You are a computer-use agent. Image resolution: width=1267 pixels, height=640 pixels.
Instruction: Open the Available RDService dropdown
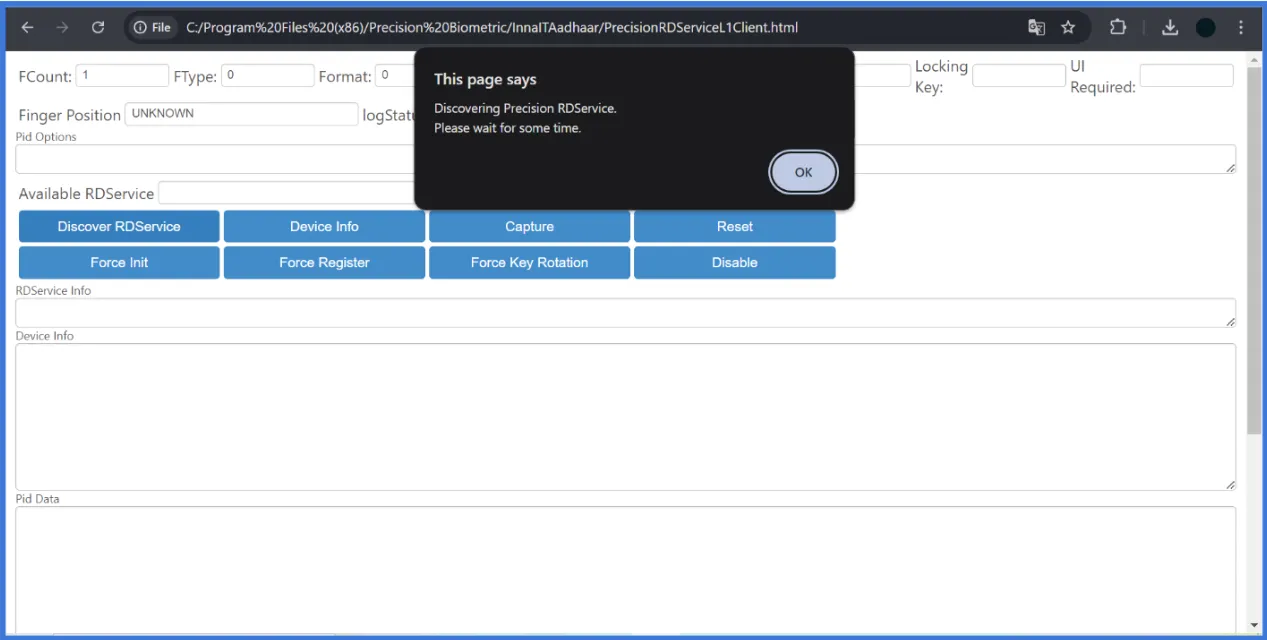286,193
